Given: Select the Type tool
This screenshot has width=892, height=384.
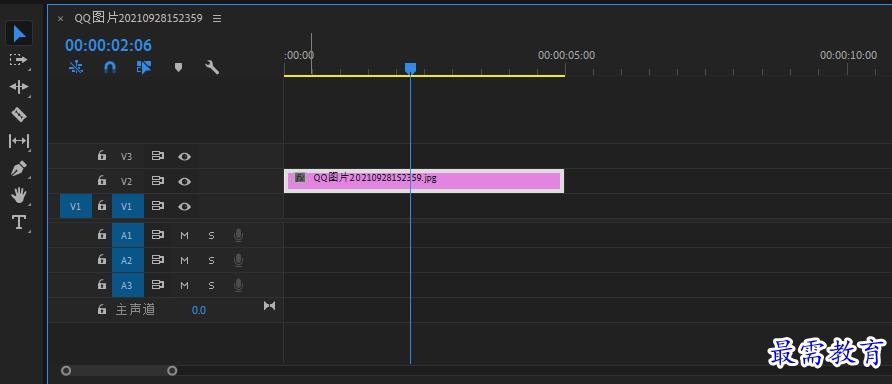Looking at the screenshot, I should tap(19, 222).
